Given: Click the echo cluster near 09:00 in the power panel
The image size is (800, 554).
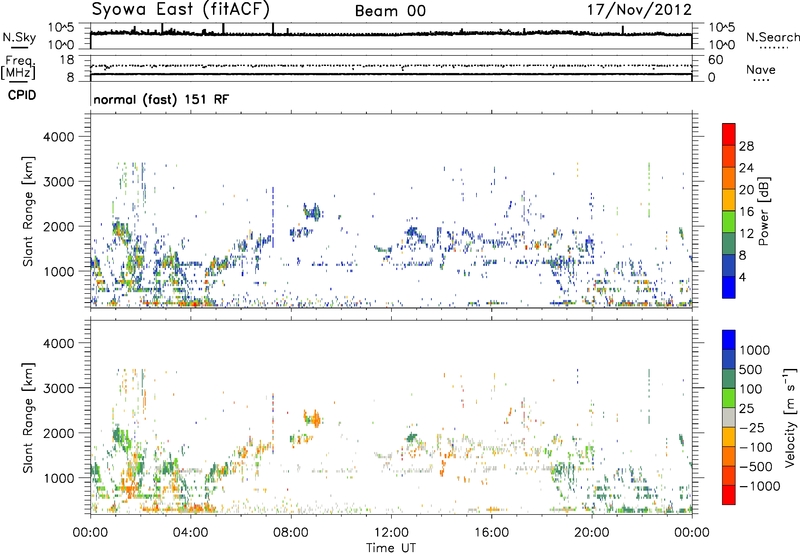Looking at the screenshot, I should [312, 211].
